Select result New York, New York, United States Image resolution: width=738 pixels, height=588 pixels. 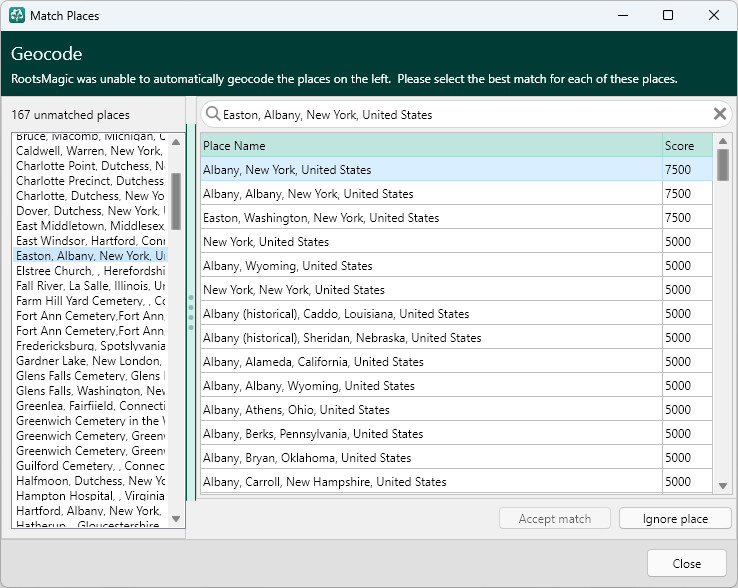pyautogui.click(x=431, y=290)
